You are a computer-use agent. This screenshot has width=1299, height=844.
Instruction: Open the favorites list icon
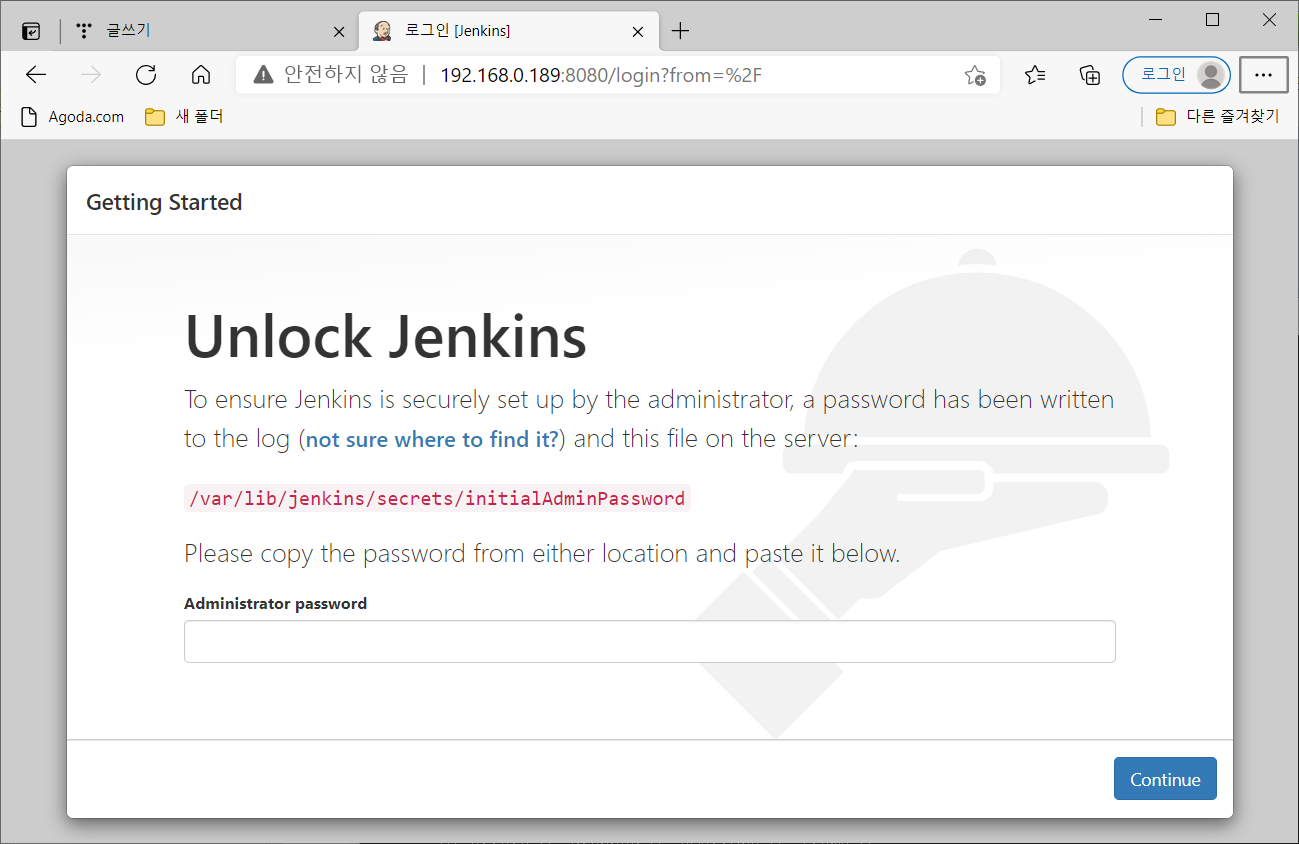coord(1035,75)
